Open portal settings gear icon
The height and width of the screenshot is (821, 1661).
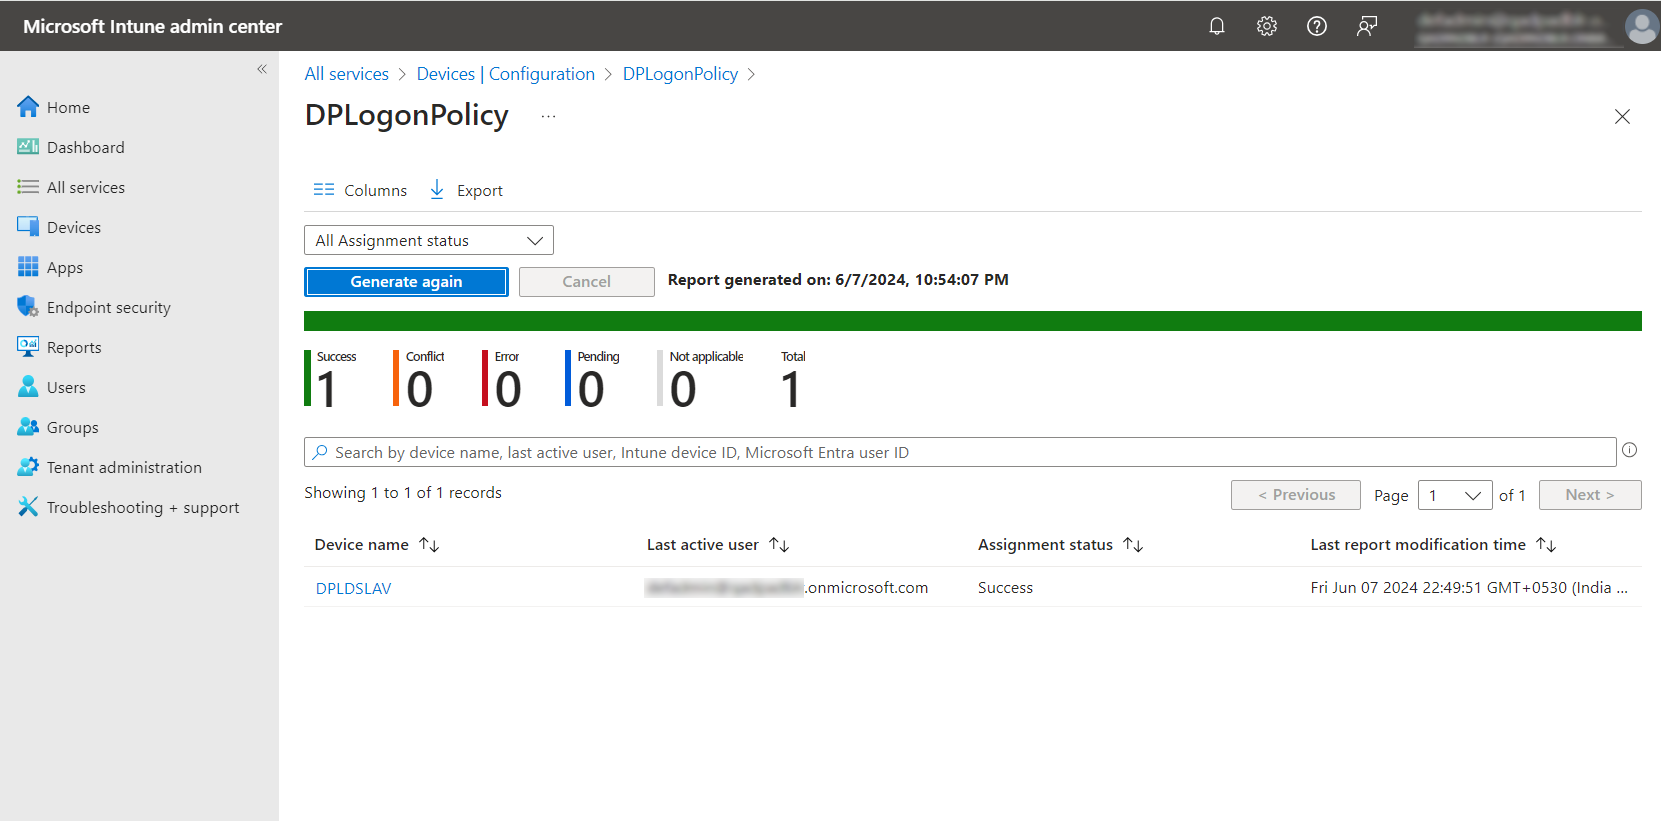coord(1266,26)
